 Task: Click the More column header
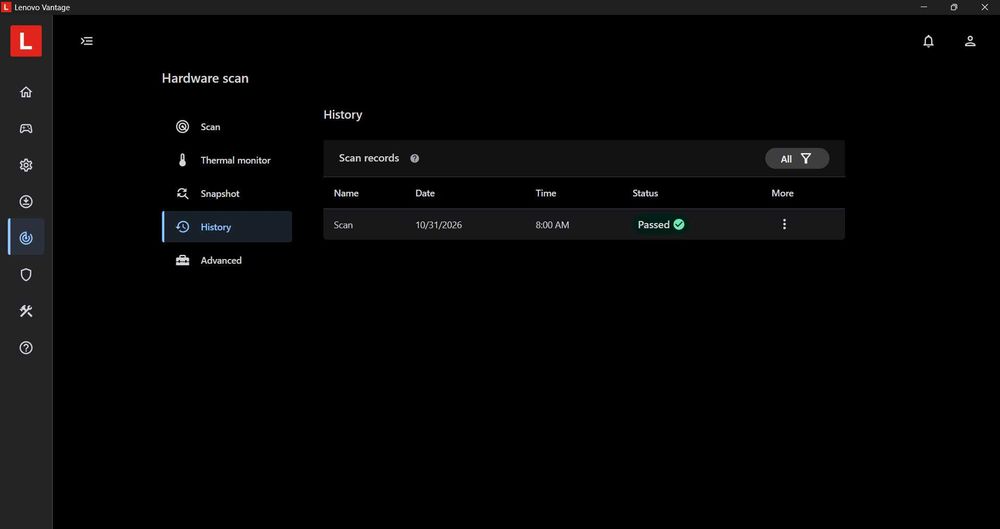[783, 193]
